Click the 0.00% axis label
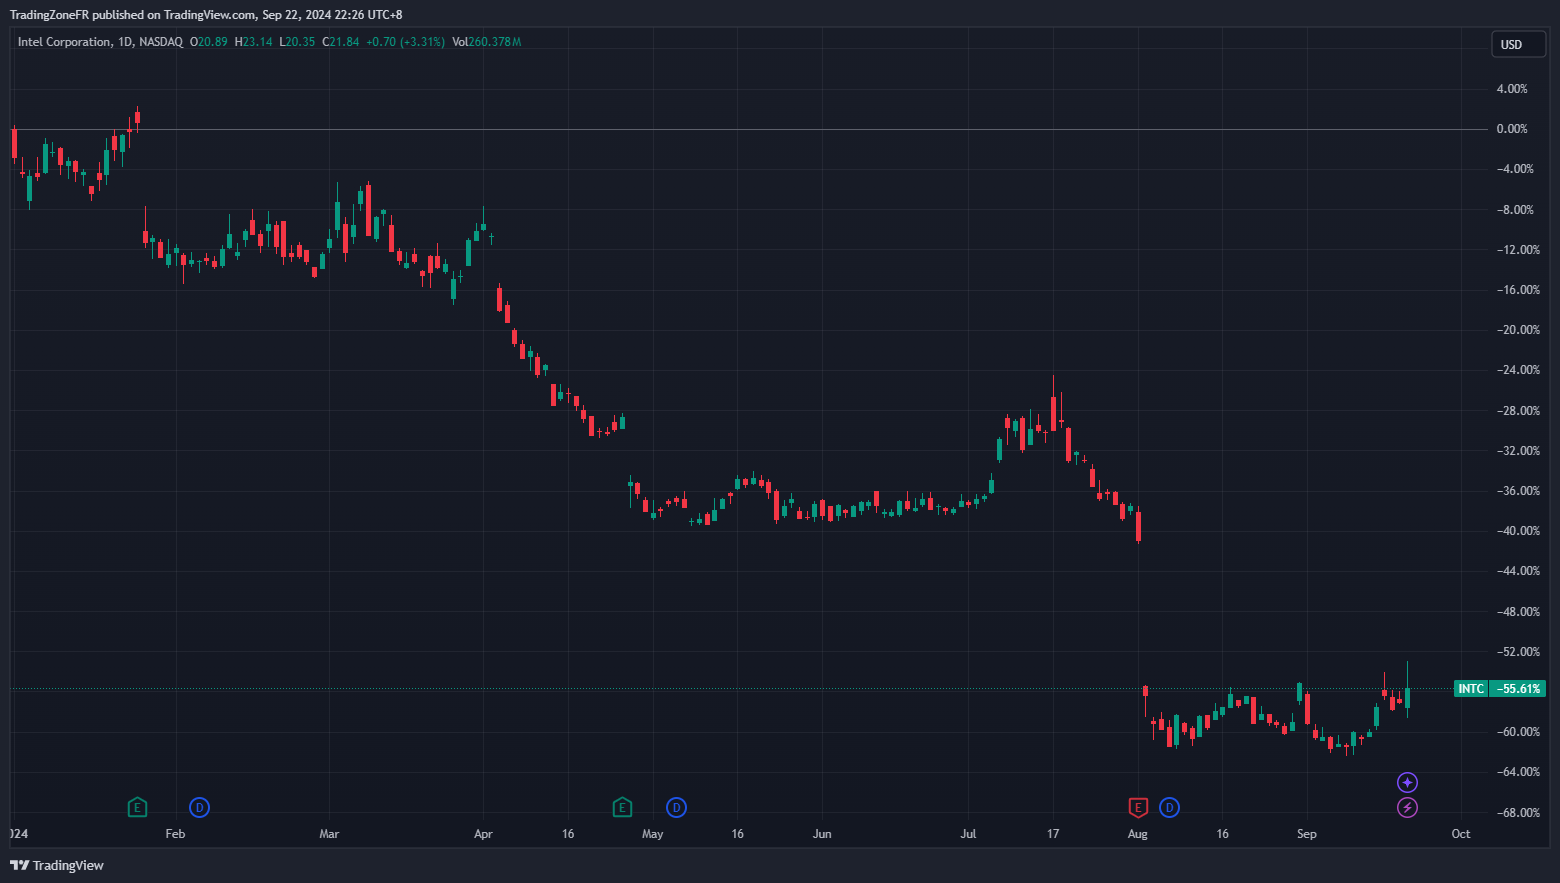The width and height of the screenshot is (1560, 883). (1512, 129)
